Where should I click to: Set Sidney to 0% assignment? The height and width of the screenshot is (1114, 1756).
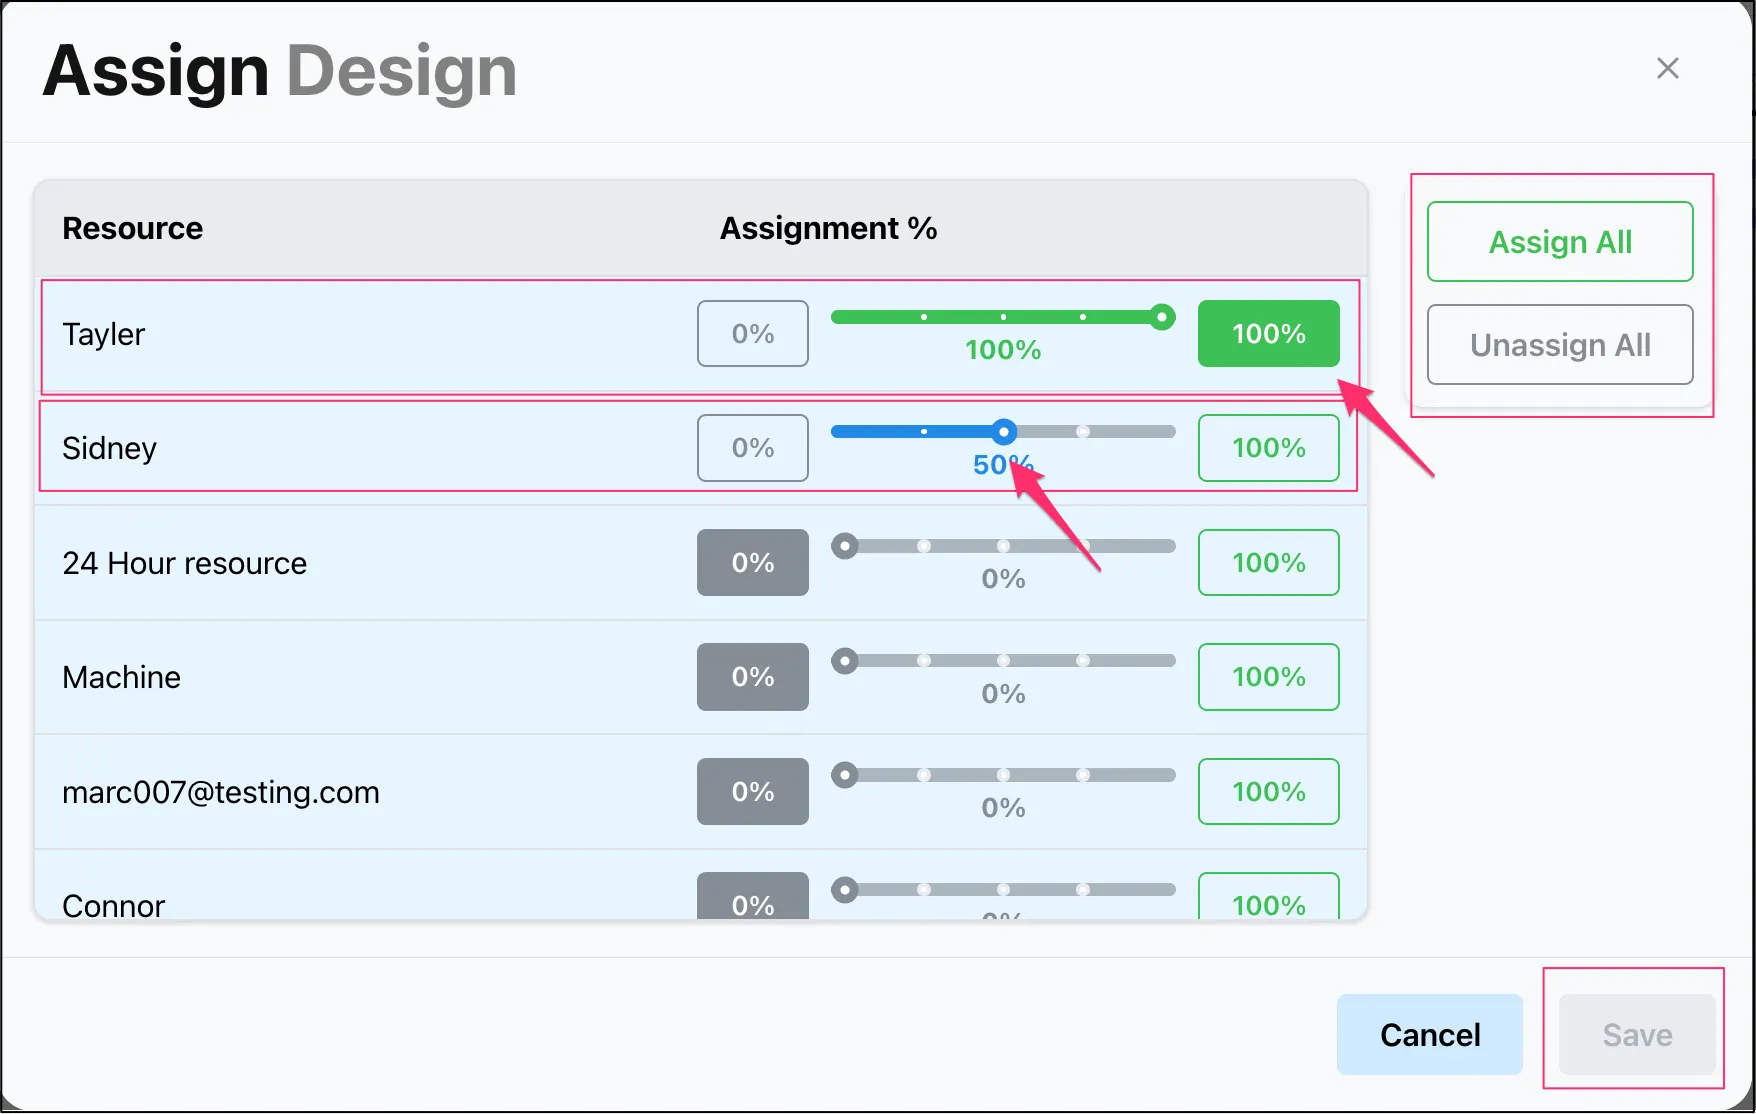[753, 448]
